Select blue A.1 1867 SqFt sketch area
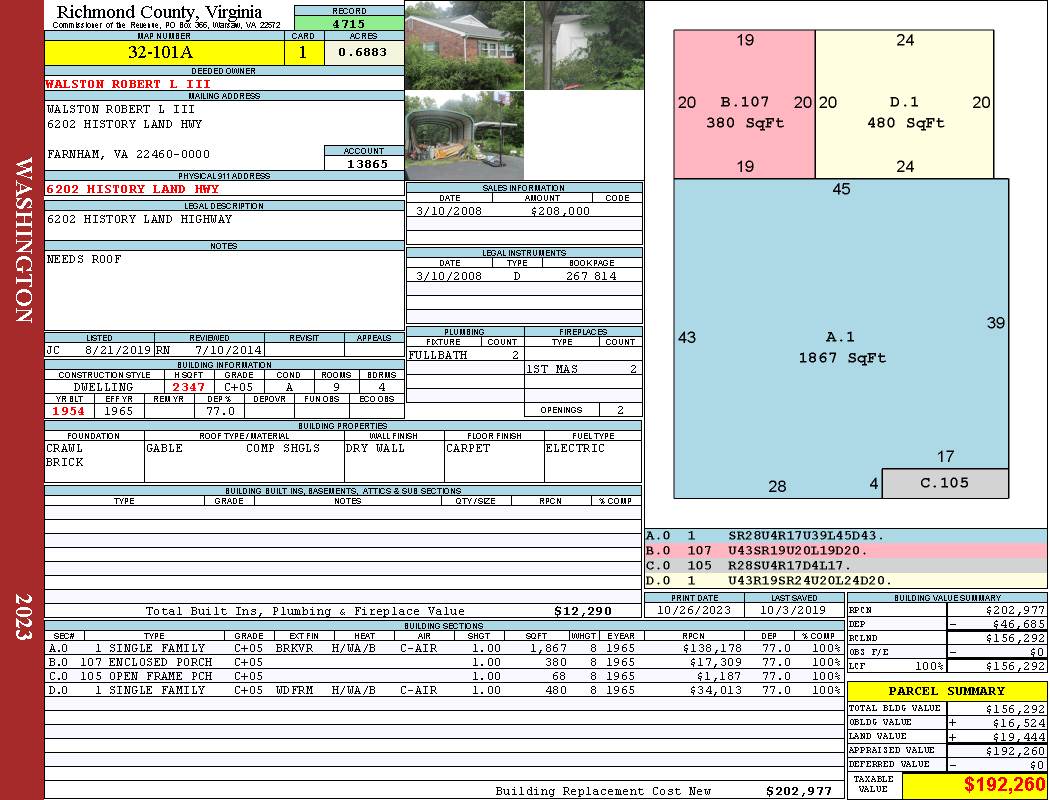The image size is (1050, 800). (x=841, y=338)
